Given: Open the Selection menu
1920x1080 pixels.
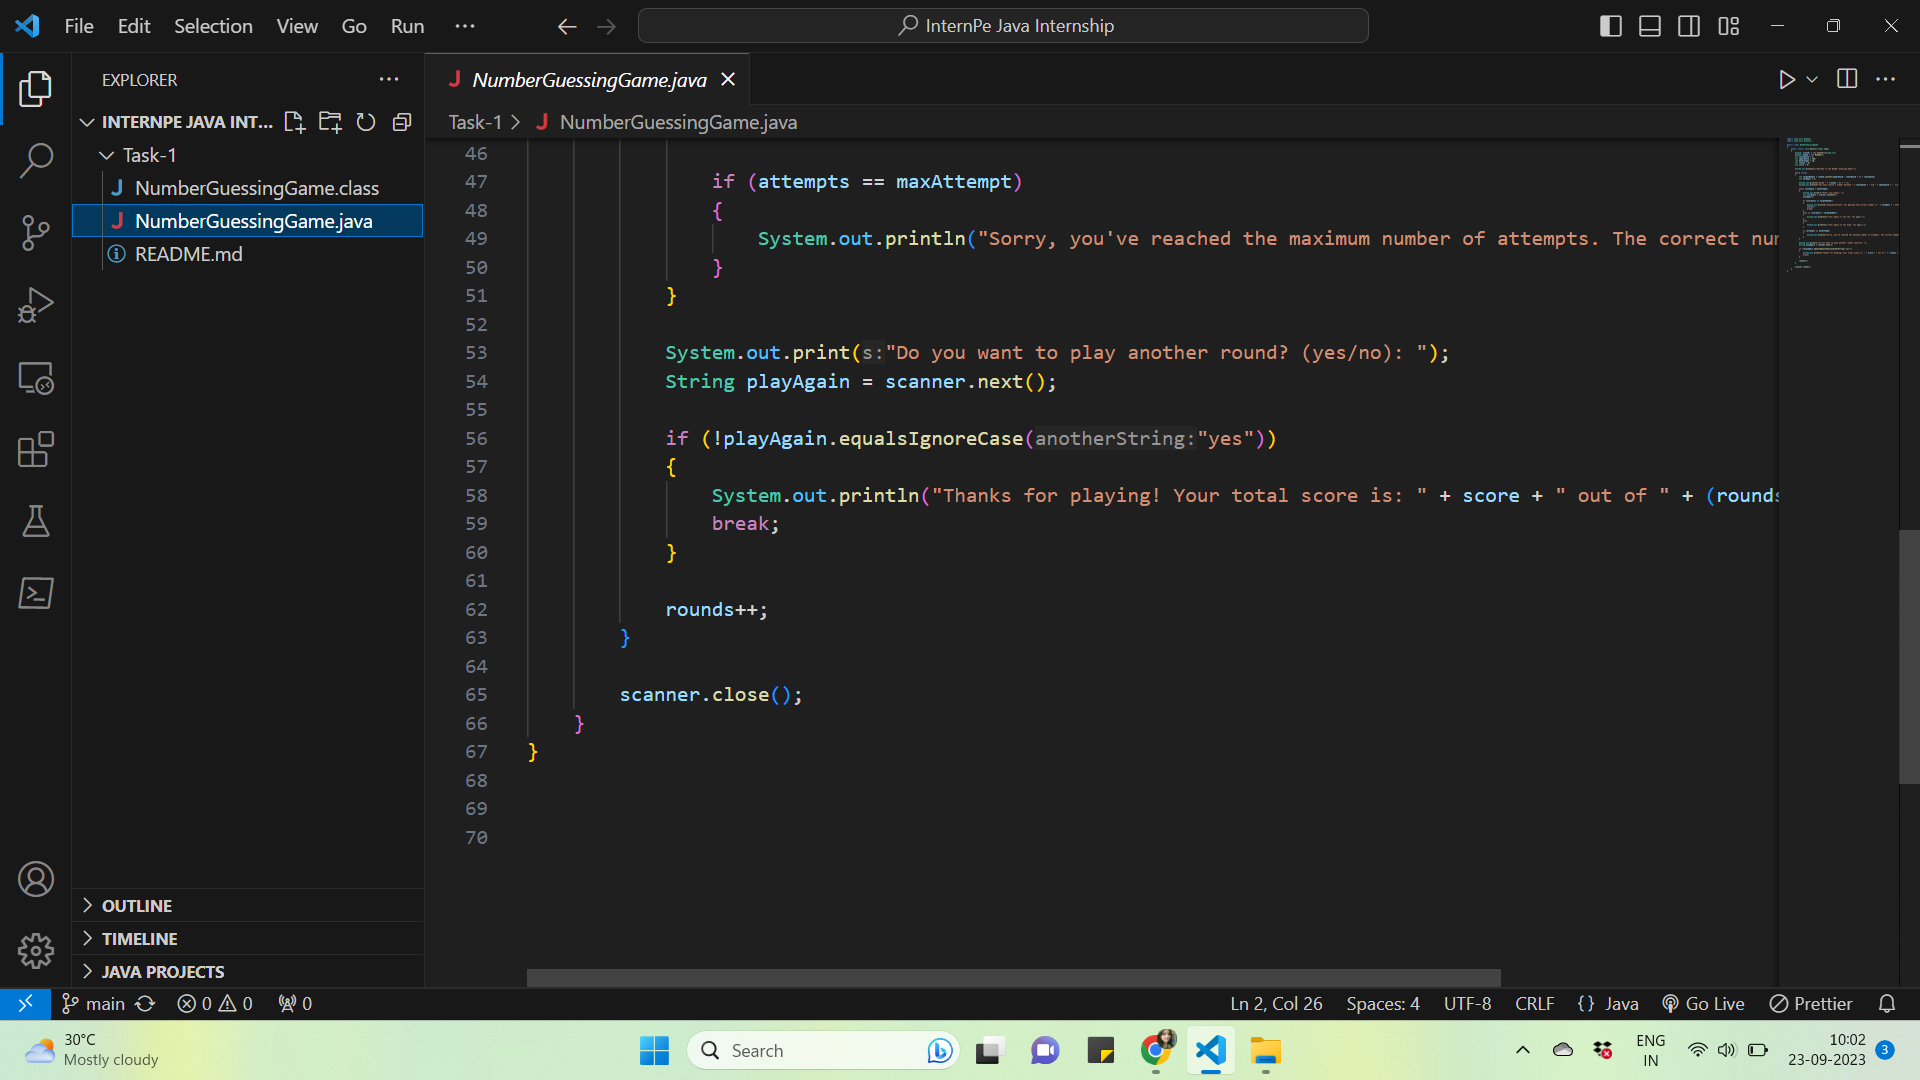Looking at the screenshot, I should click(x=213, y=26).
